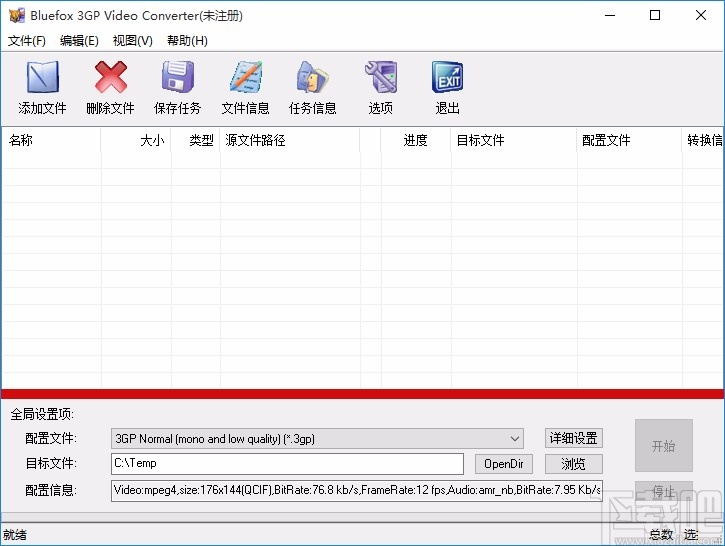Open File Info (文件信息) toolbar icon

(x=246, y=77)
